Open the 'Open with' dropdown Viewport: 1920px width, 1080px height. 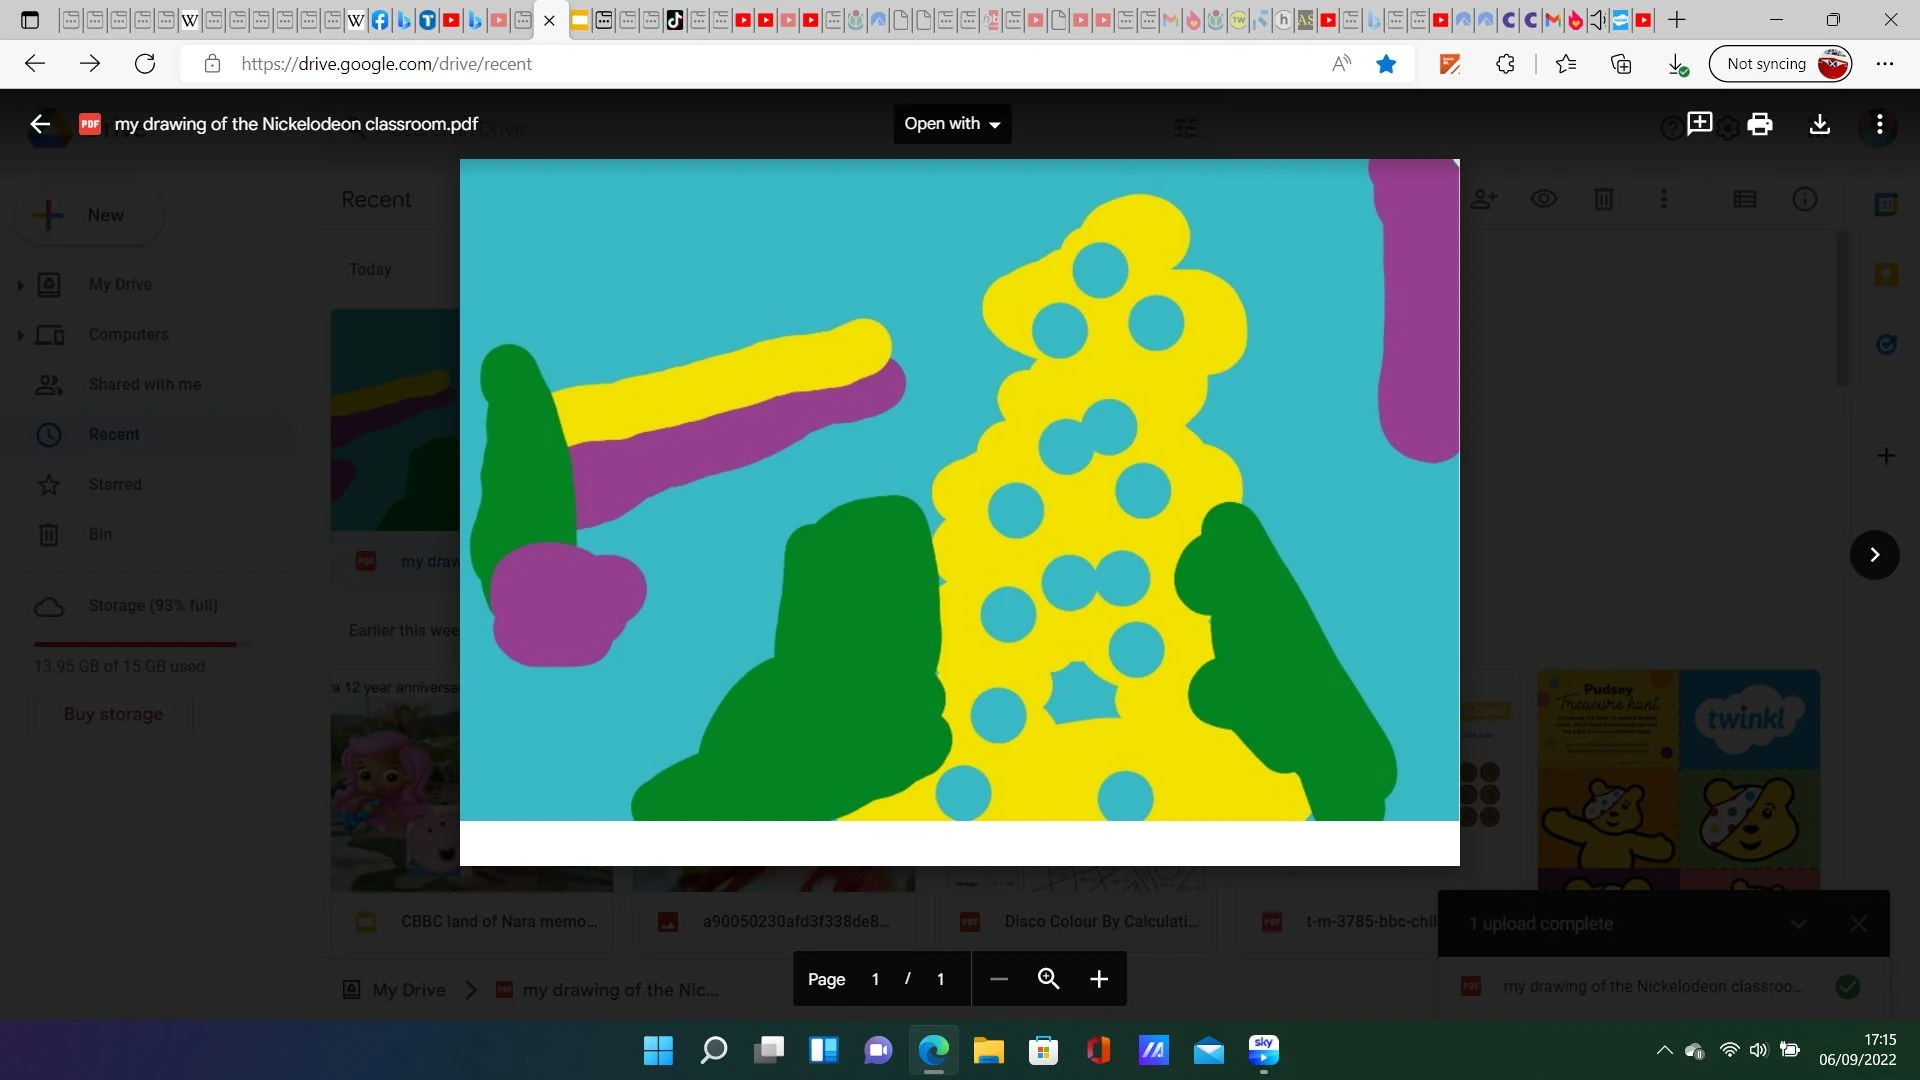[x=951, y=124]
